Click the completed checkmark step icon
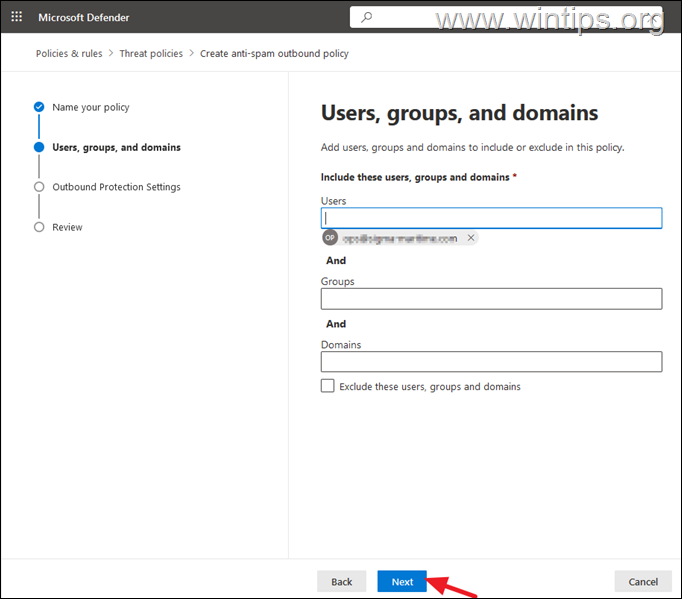This screenshot has height=599, width=682. pyautogui.click(x=39, y=107)
